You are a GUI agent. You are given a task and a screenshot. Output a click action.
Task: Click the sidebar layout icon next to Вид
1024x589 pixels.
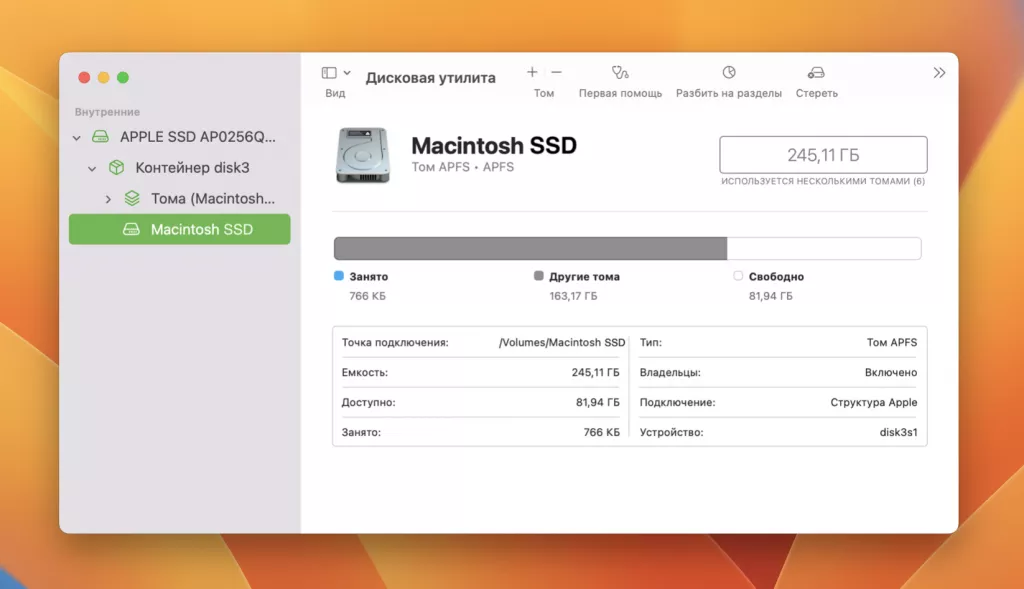(329, 72)
